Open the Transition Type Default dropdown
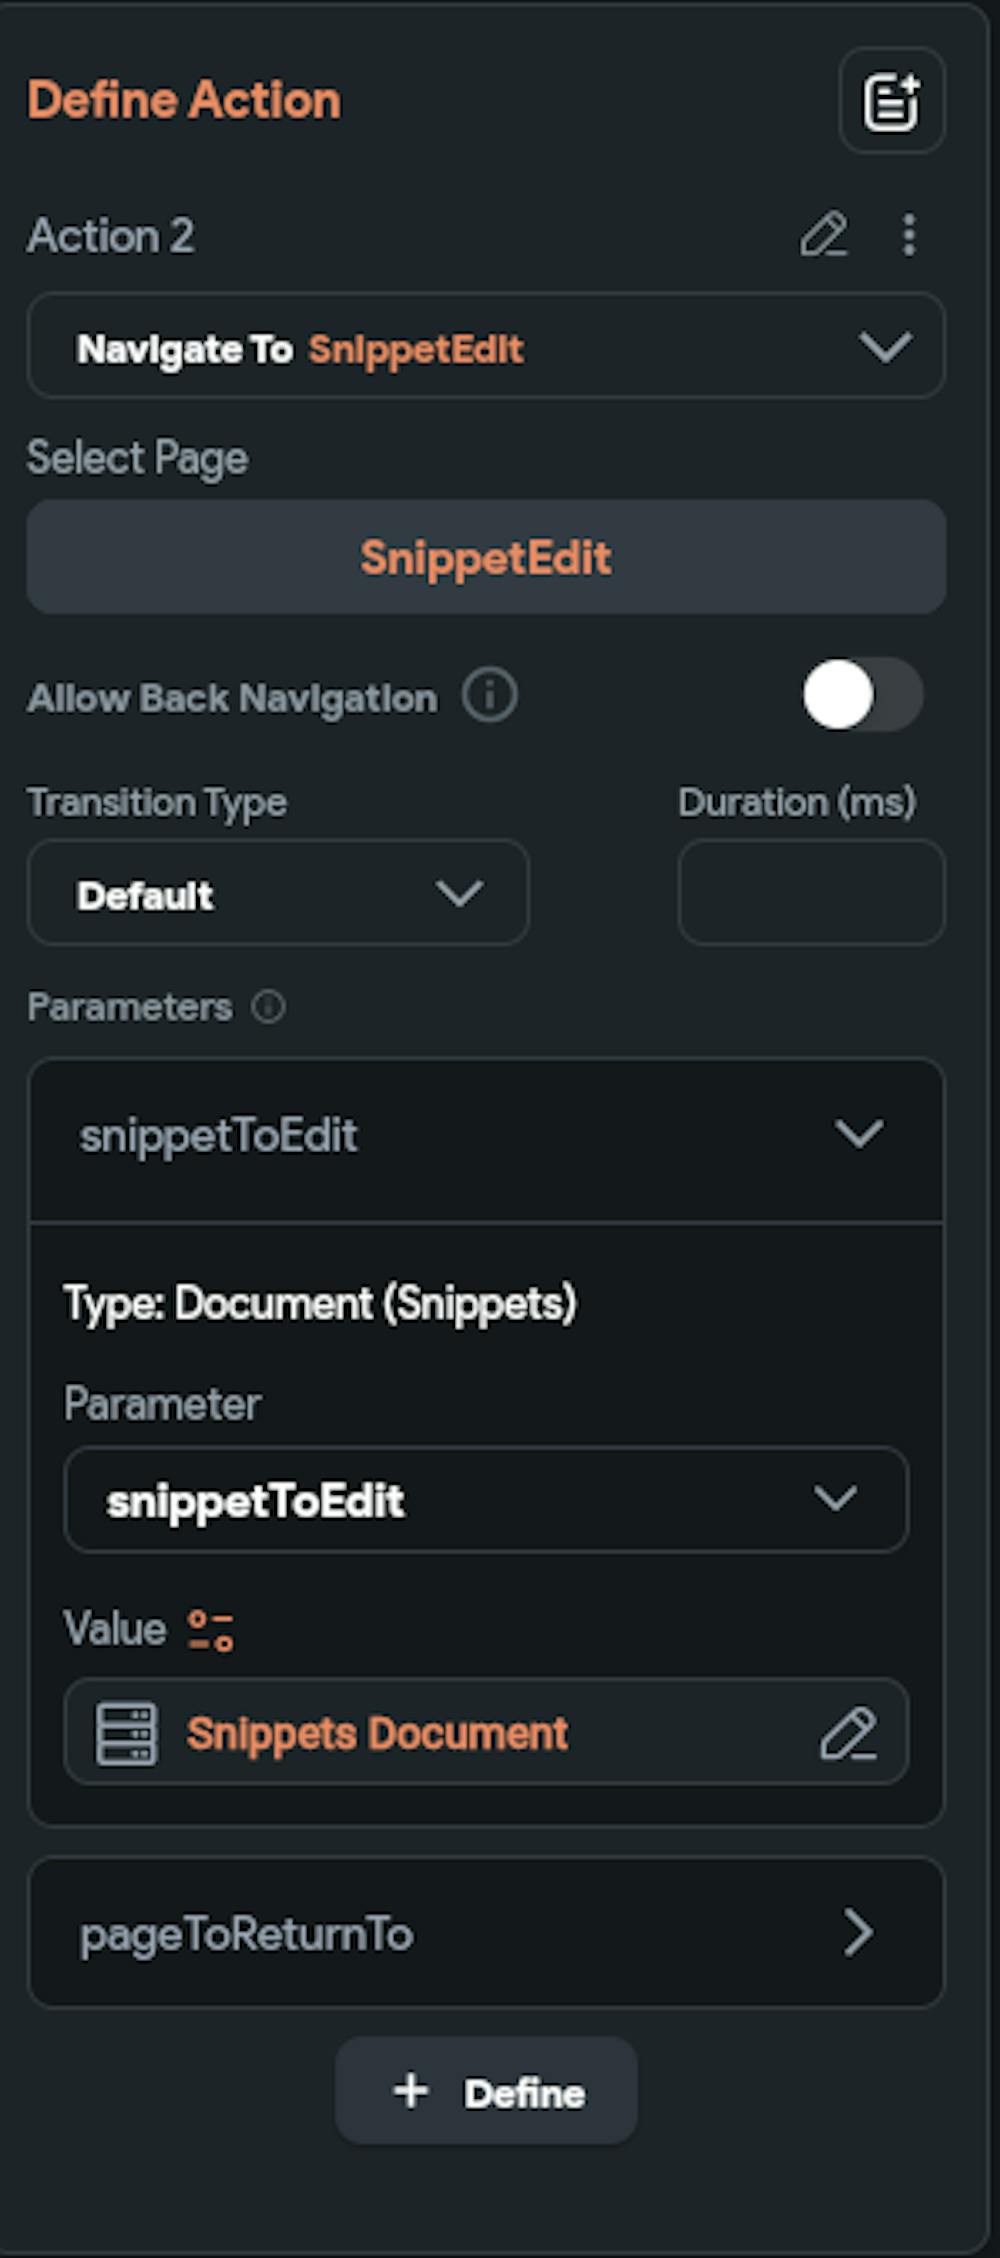Image resolution: width=1000 pixels, height=2258 pixels. click(x=278, y=893)
